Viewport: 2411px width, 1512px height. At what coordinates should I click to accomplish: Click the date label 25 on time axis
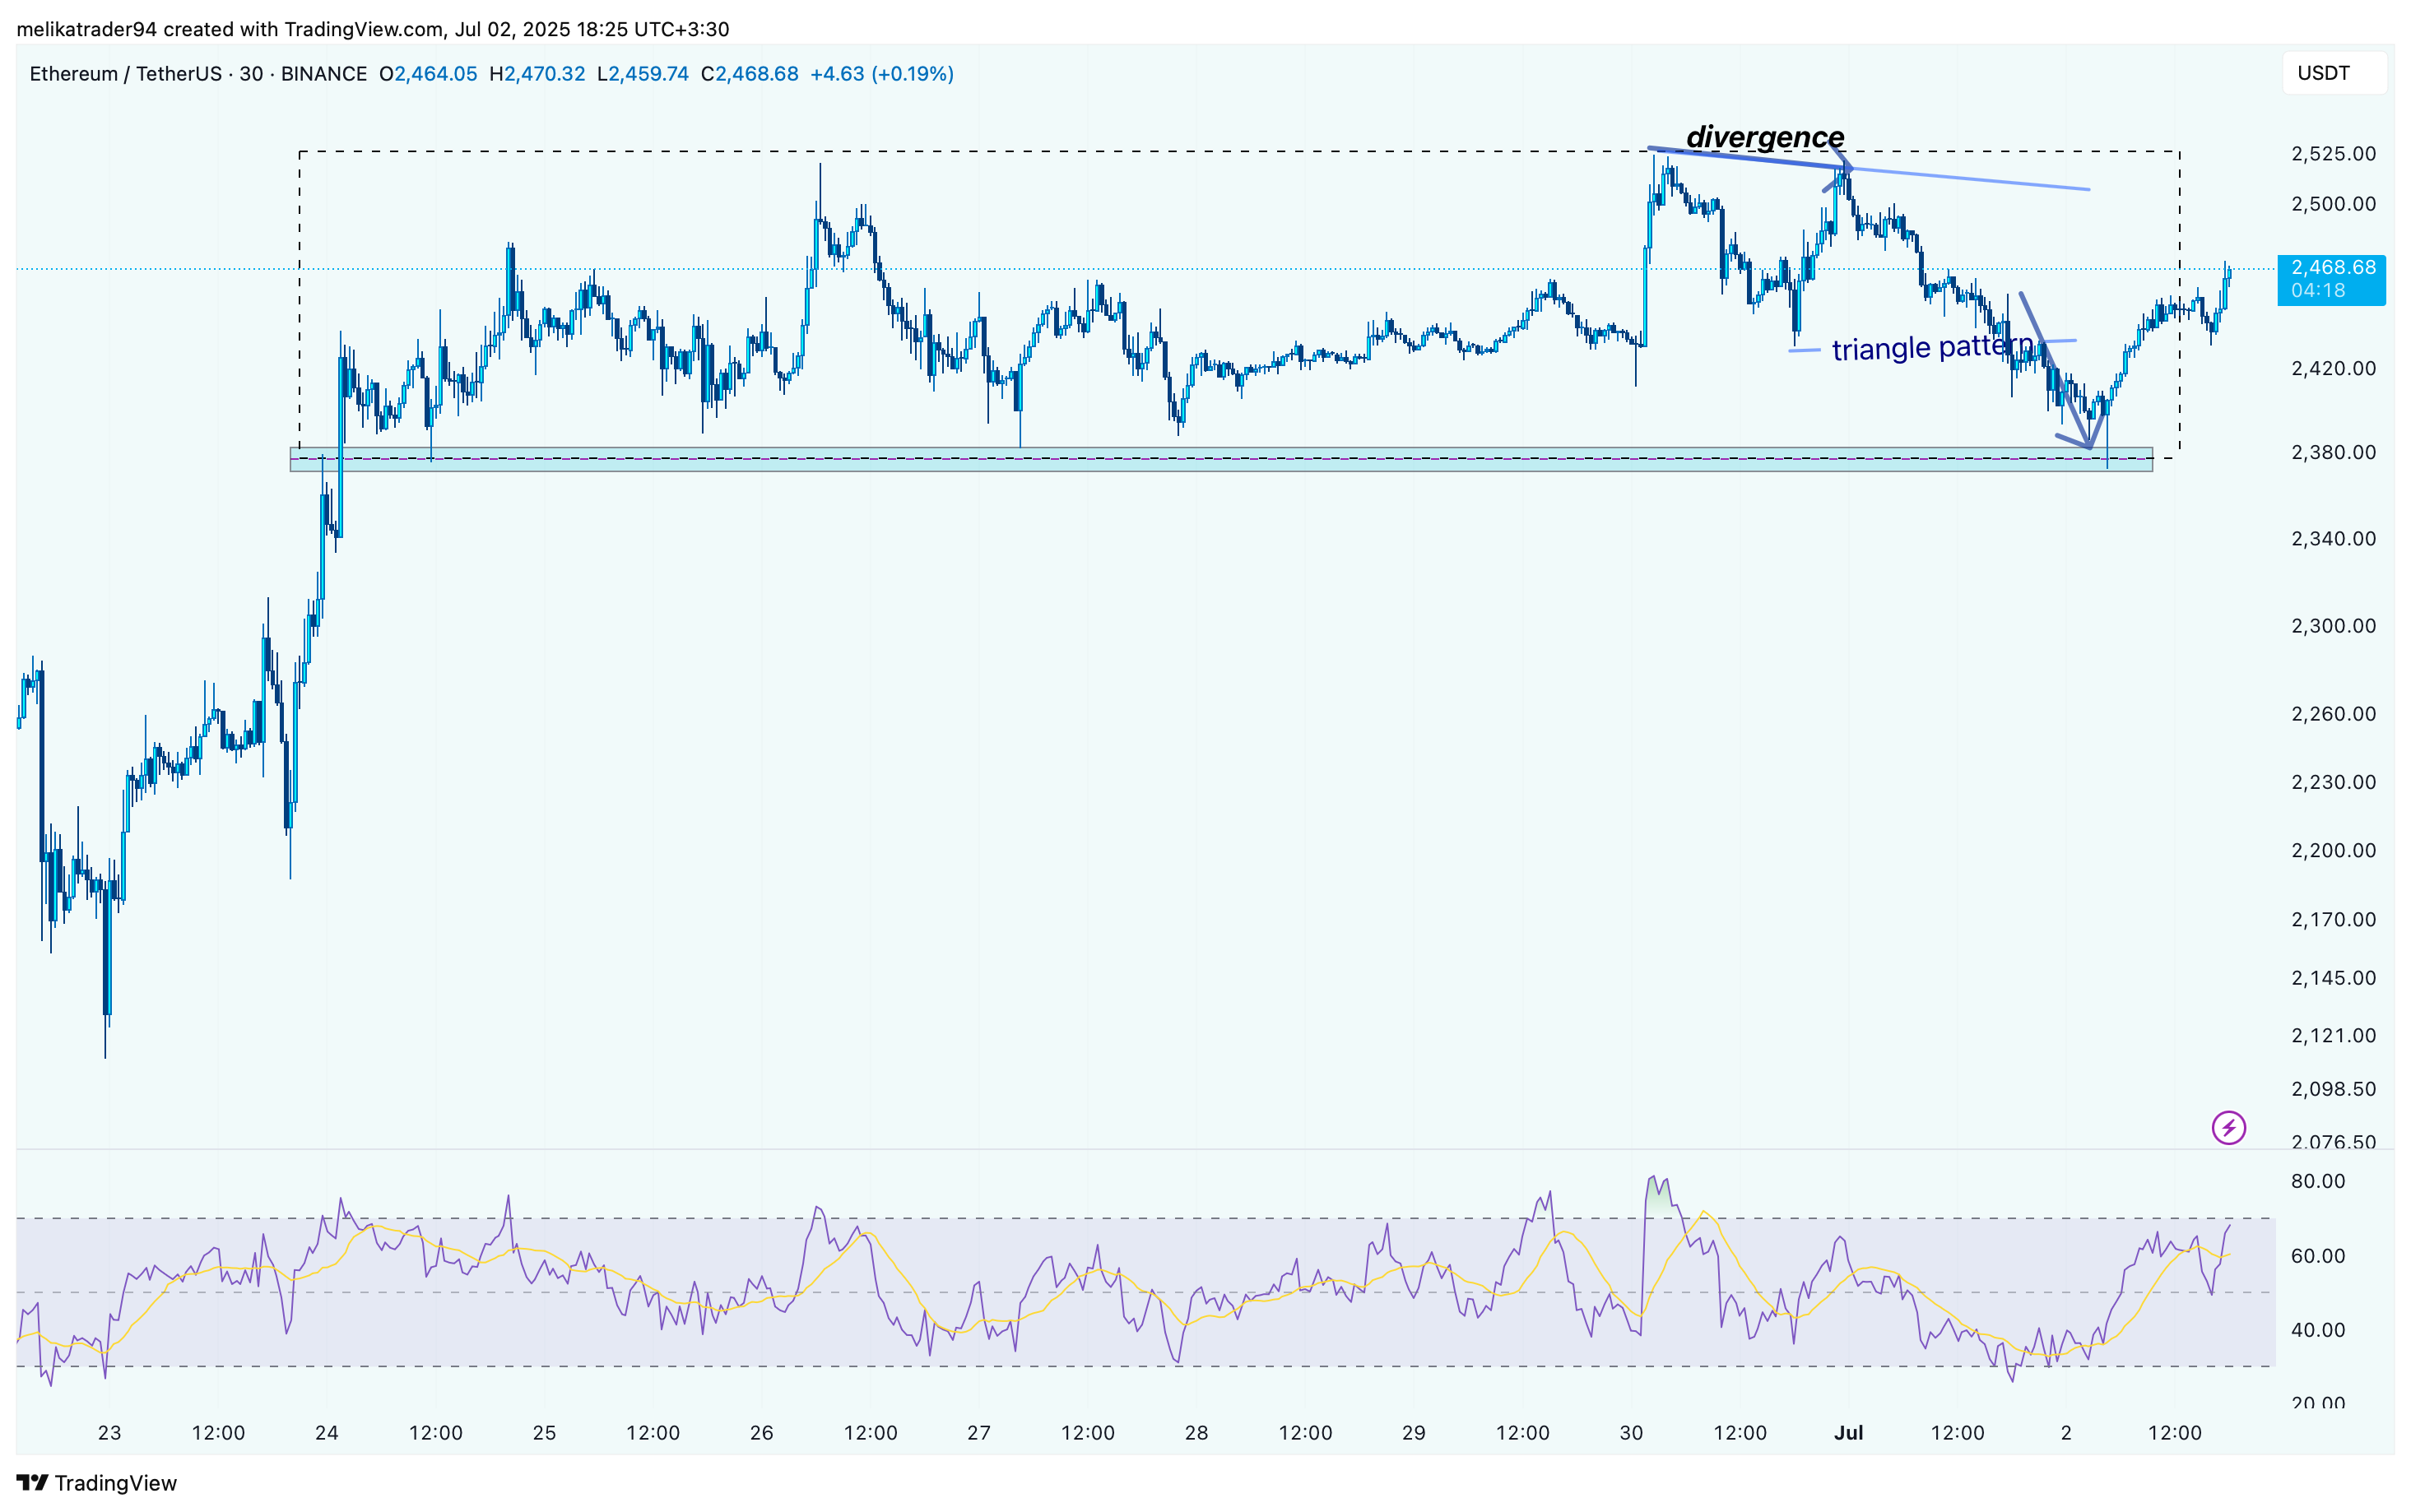pyautogui.click(x=544, y=1433)
